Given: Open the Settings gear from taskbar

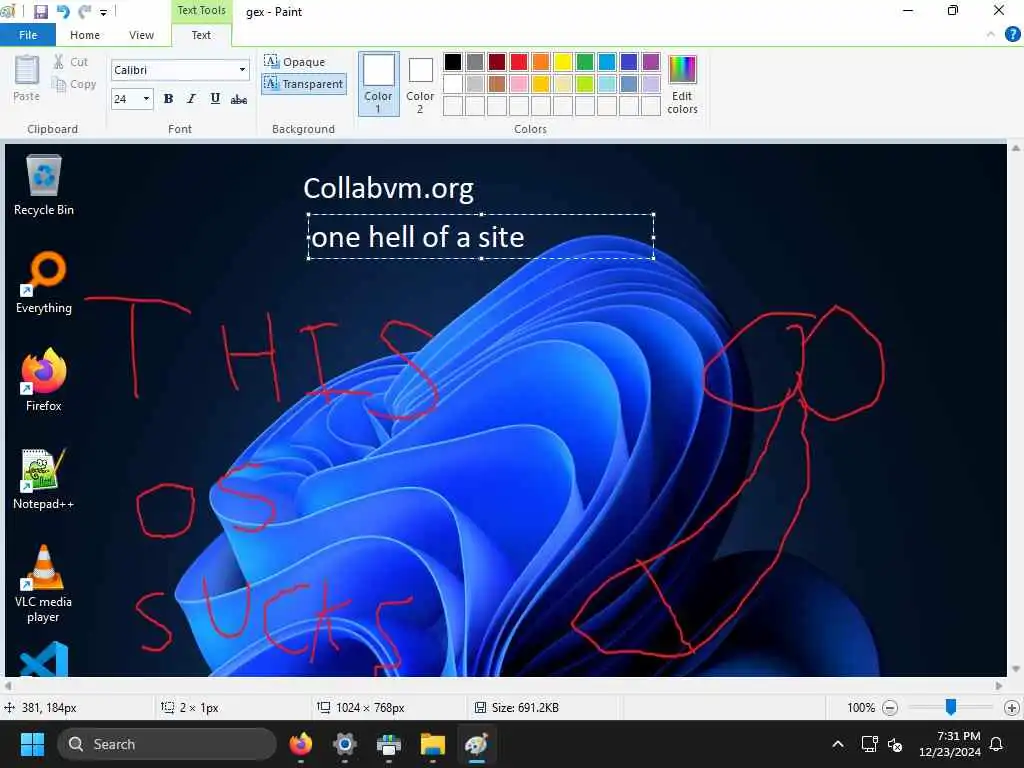Looking at the screenshot, I should (345, 744).
